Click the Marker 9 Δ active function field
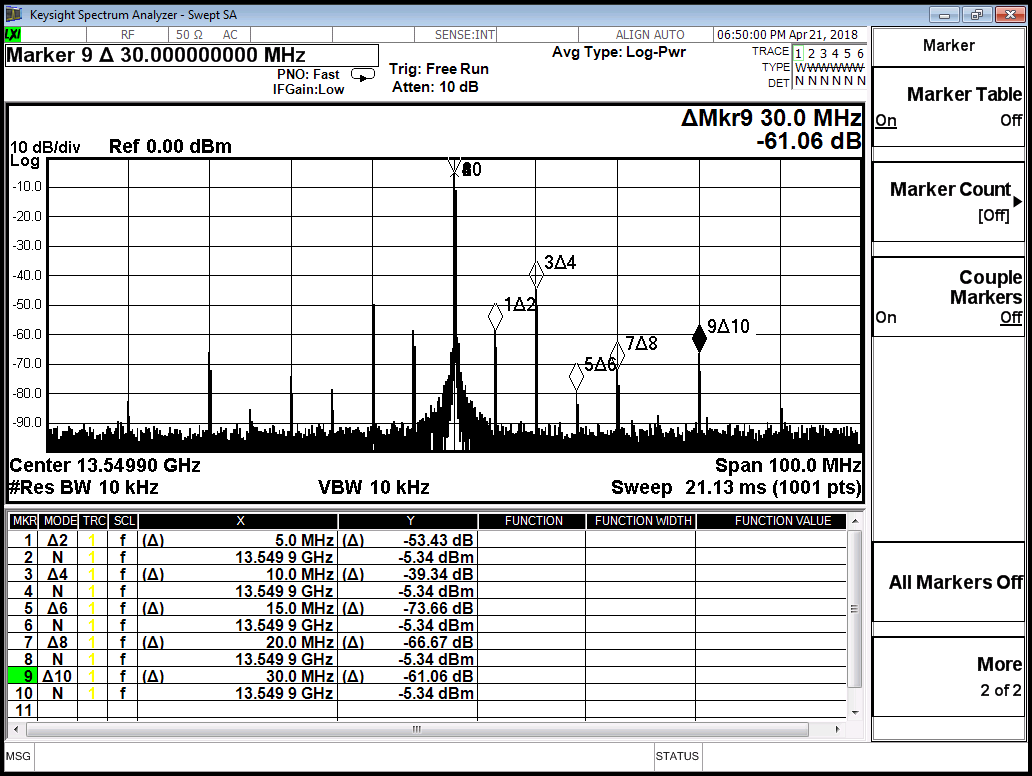 tap(192, 55)
